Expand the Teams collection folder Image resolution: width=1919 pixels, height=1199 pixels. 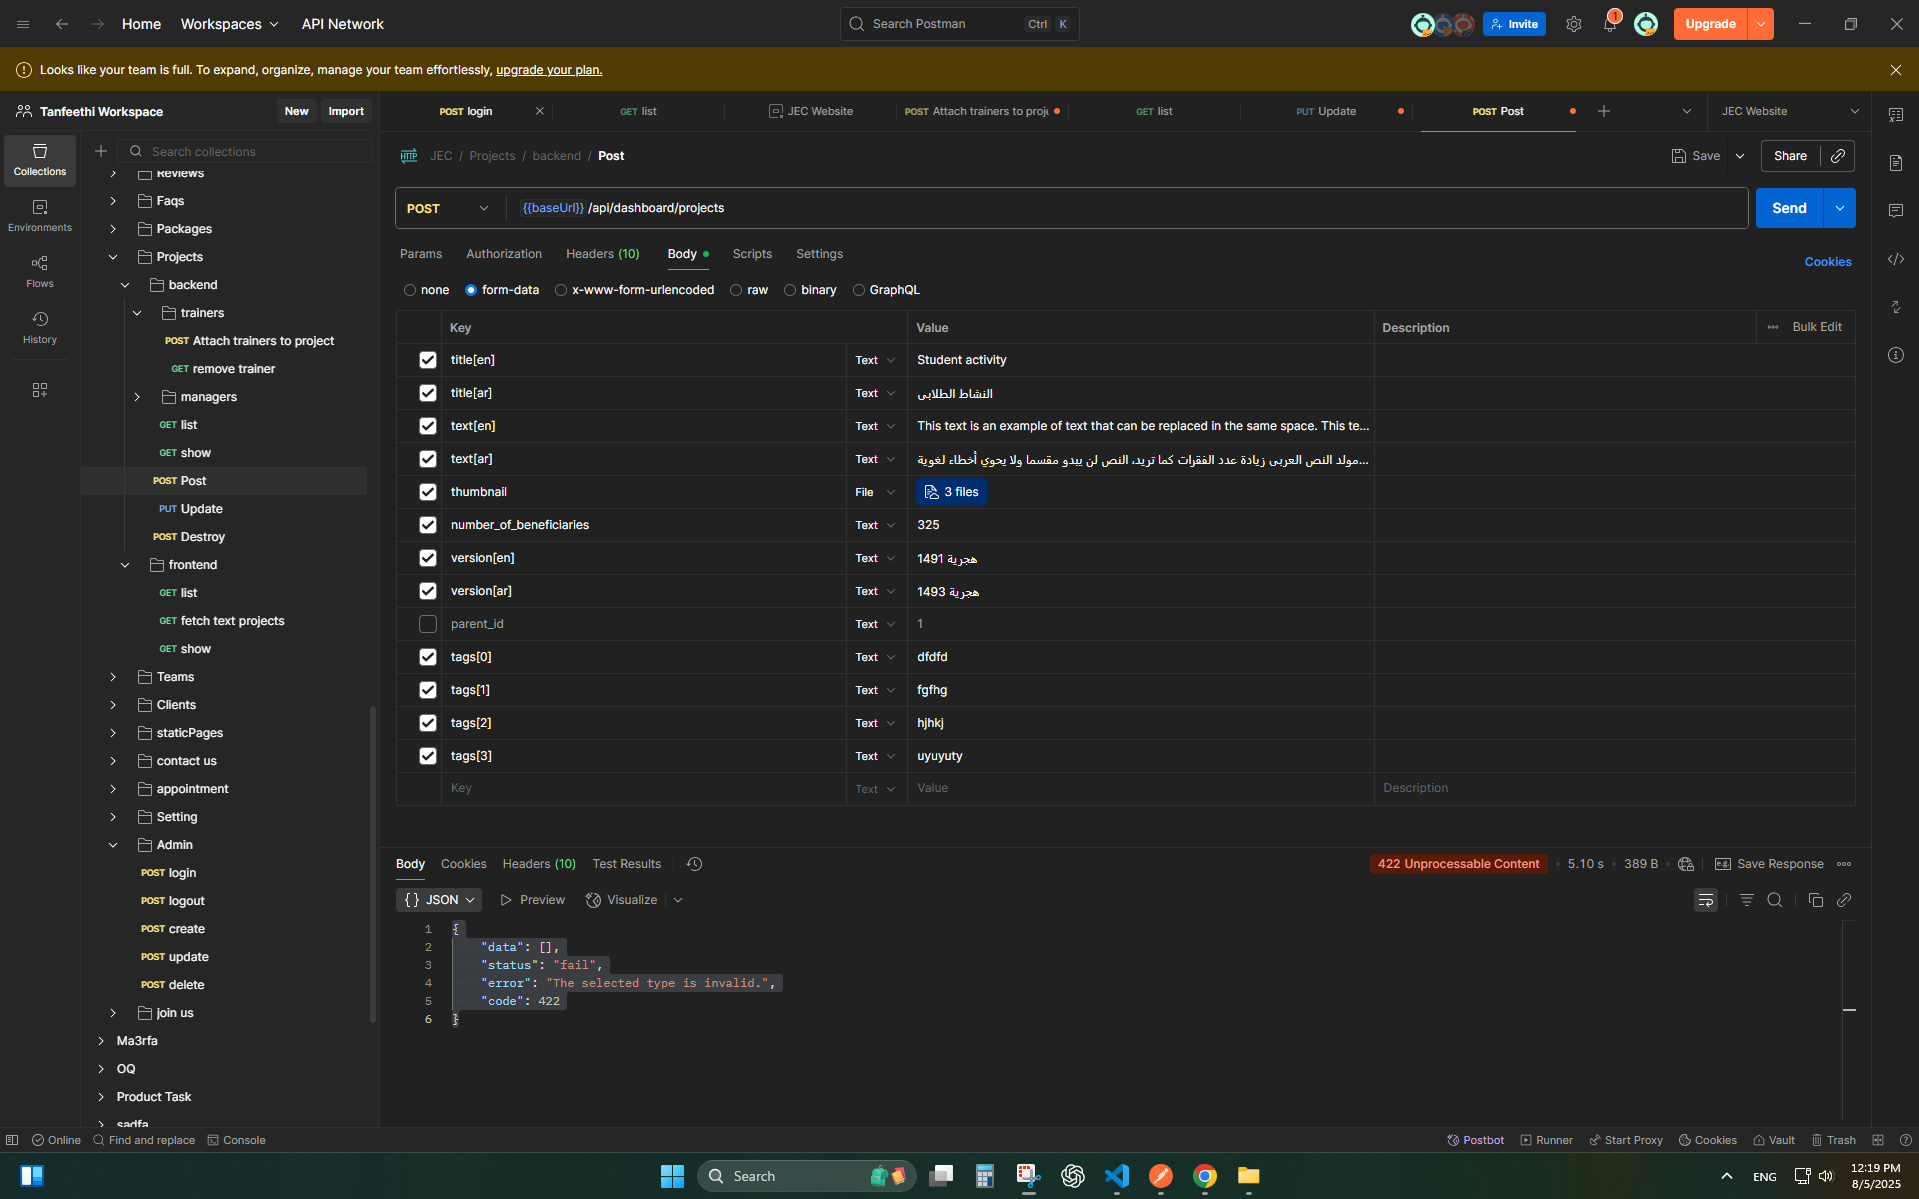(x=113, y=677)
